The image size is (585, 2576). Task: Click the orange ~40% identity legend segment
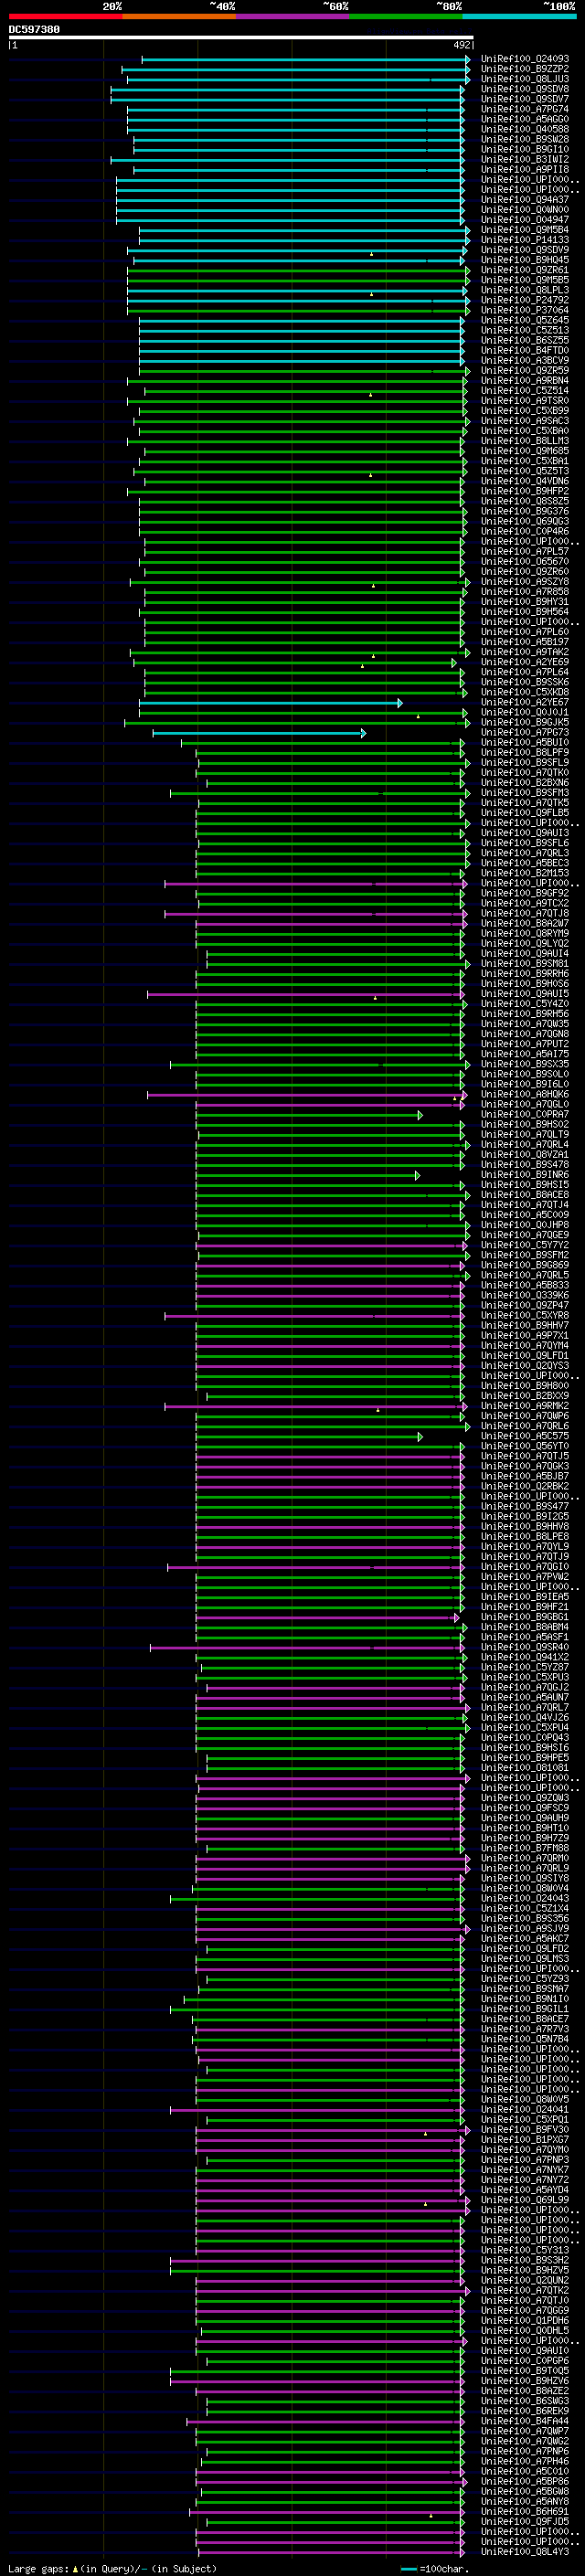click(179, 16)
